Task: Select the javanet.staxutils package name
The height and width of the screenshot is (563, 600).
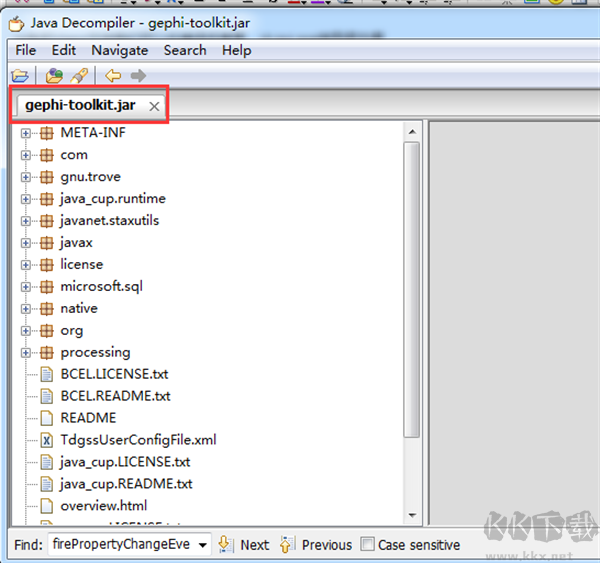Action: (x=109, y=221)
